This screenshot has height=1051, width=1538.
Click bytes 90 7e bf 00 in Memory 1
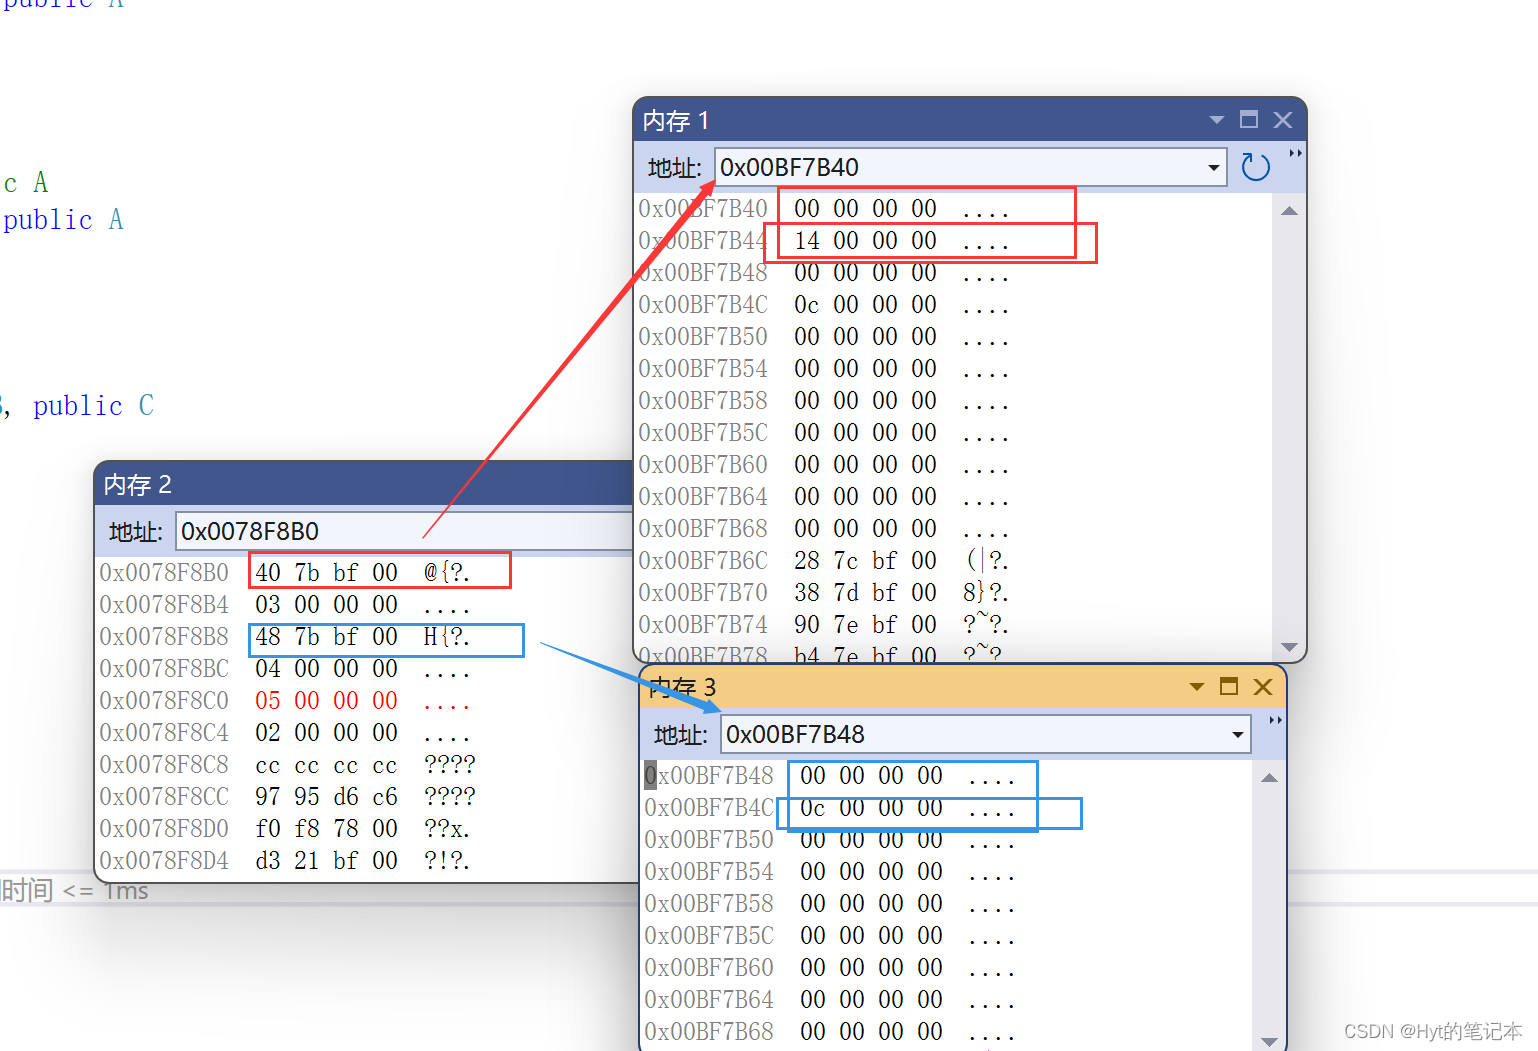coord(866,625)
